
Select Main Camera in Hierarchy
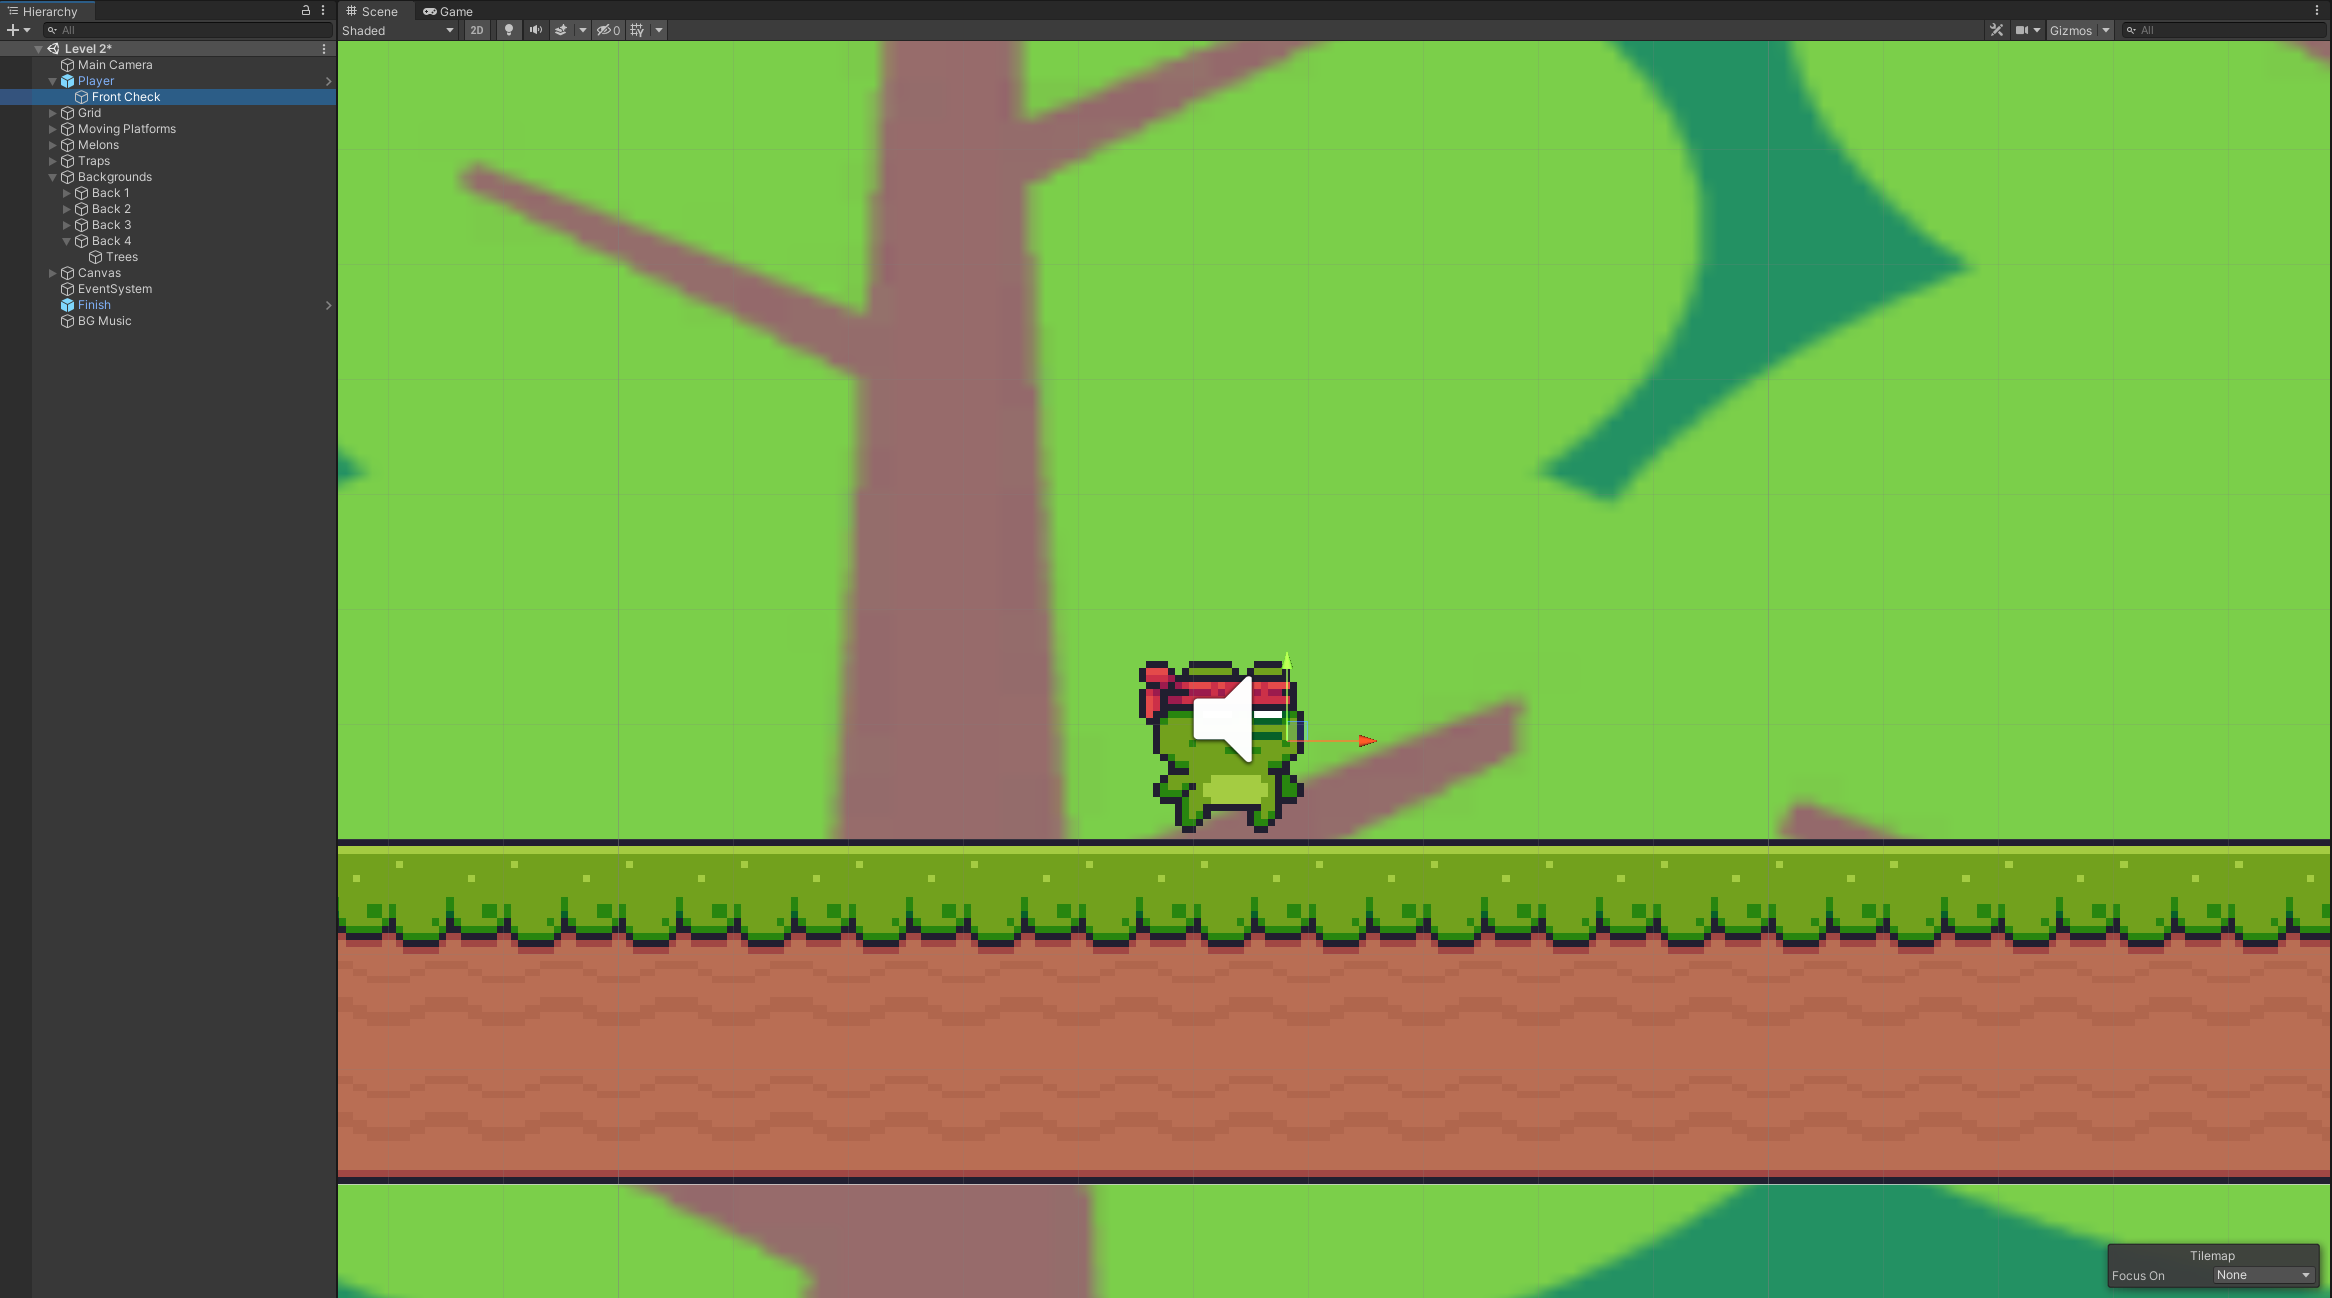tap(115, 65)
